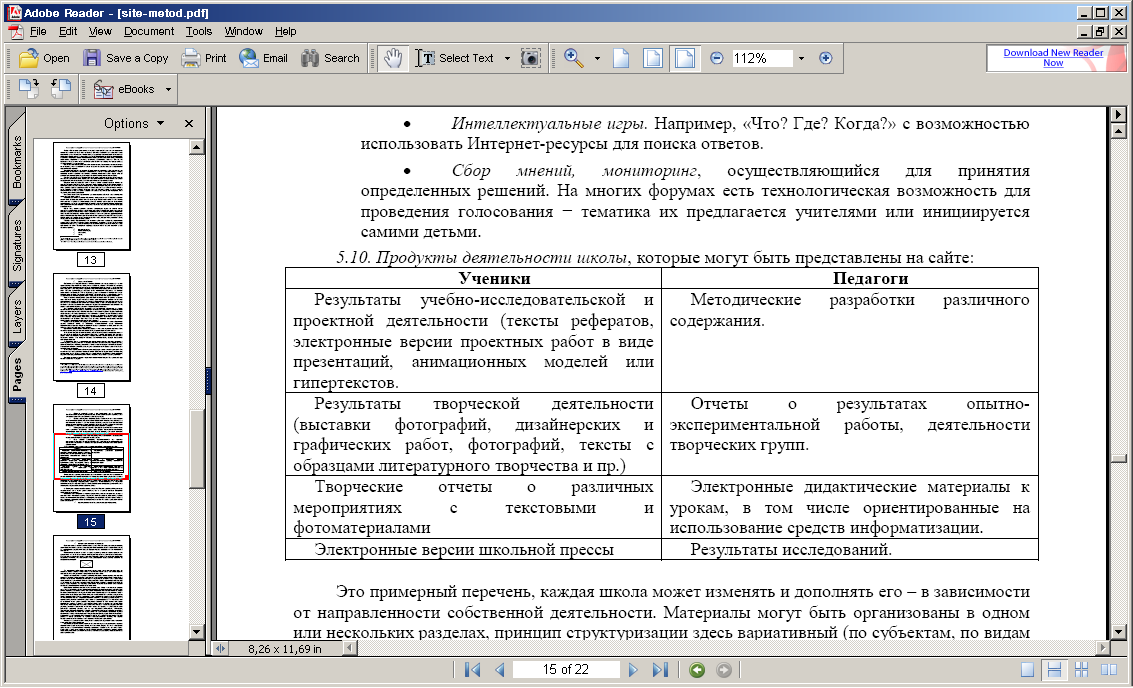Open a PDF with the Open button
This screenshot has width=1133, height=688.
[44, 58]
